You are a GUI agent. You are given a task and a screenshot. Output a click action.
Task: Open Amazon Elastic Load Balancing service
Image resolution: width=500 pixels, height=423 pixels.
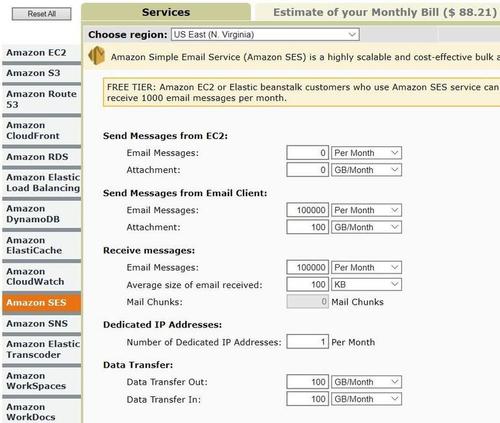coord(41,183)
